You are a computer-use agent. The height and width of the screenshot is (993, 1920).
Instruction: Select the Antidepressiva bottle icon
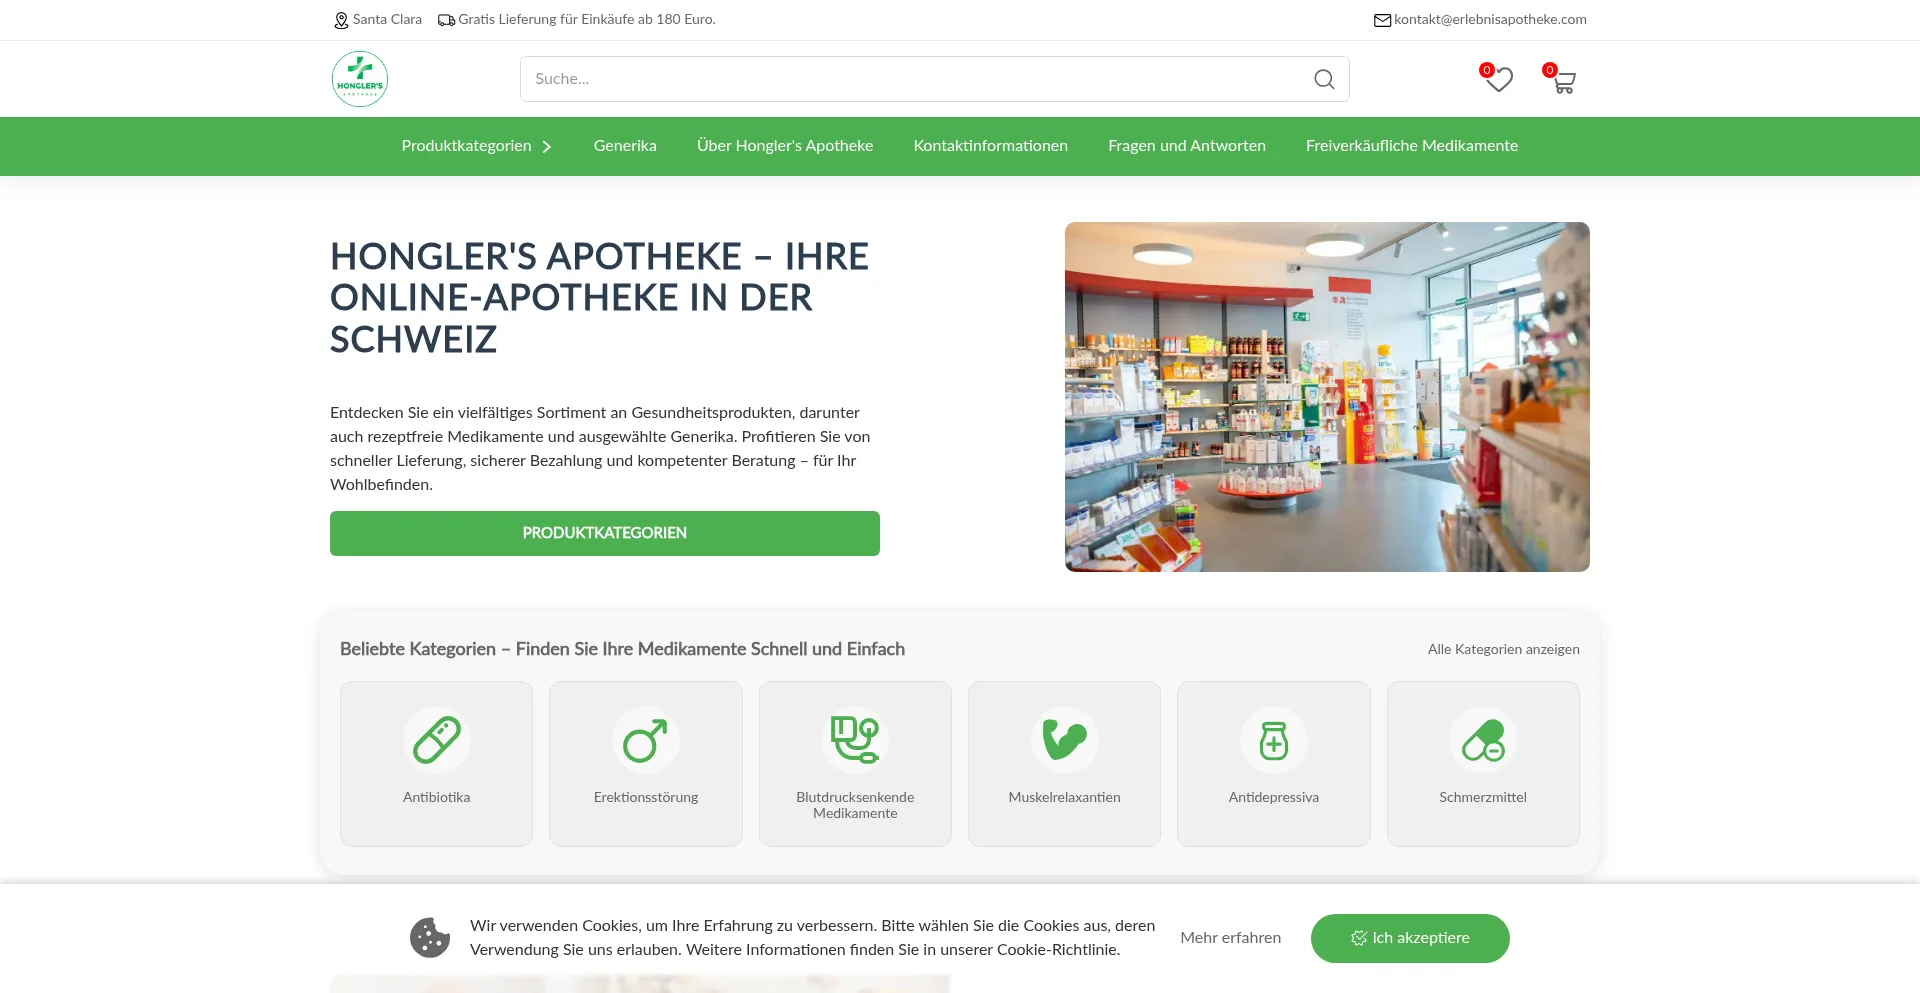point(1274,740)
